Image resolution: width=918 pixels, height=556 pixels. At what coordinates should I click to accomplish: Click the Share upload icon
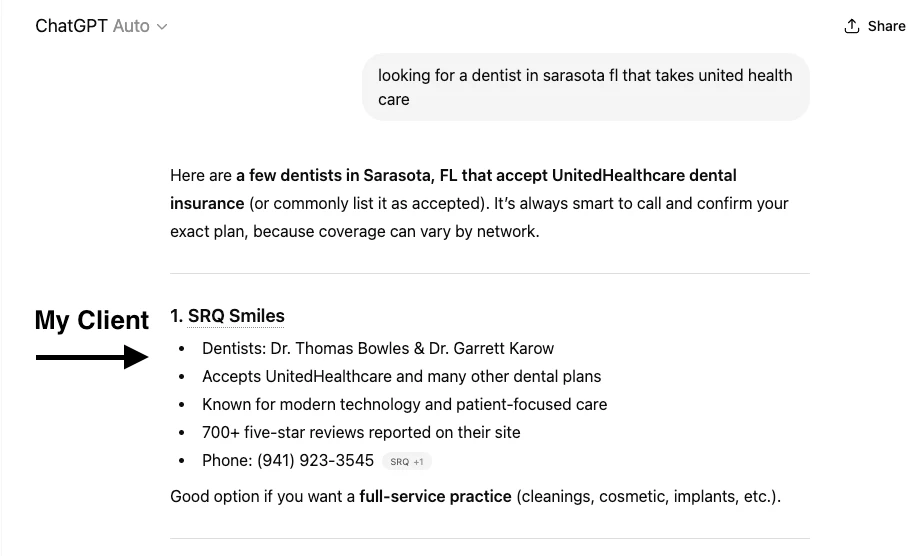coord(852,26)
